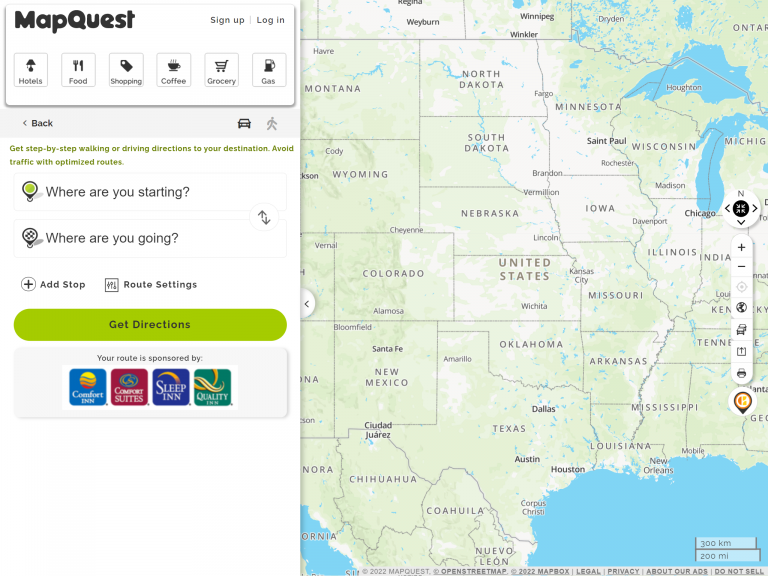Viewport: 768px width, 576px height.
Task: Click the Cheyenne label on map
Action: (x=407, y=230)
